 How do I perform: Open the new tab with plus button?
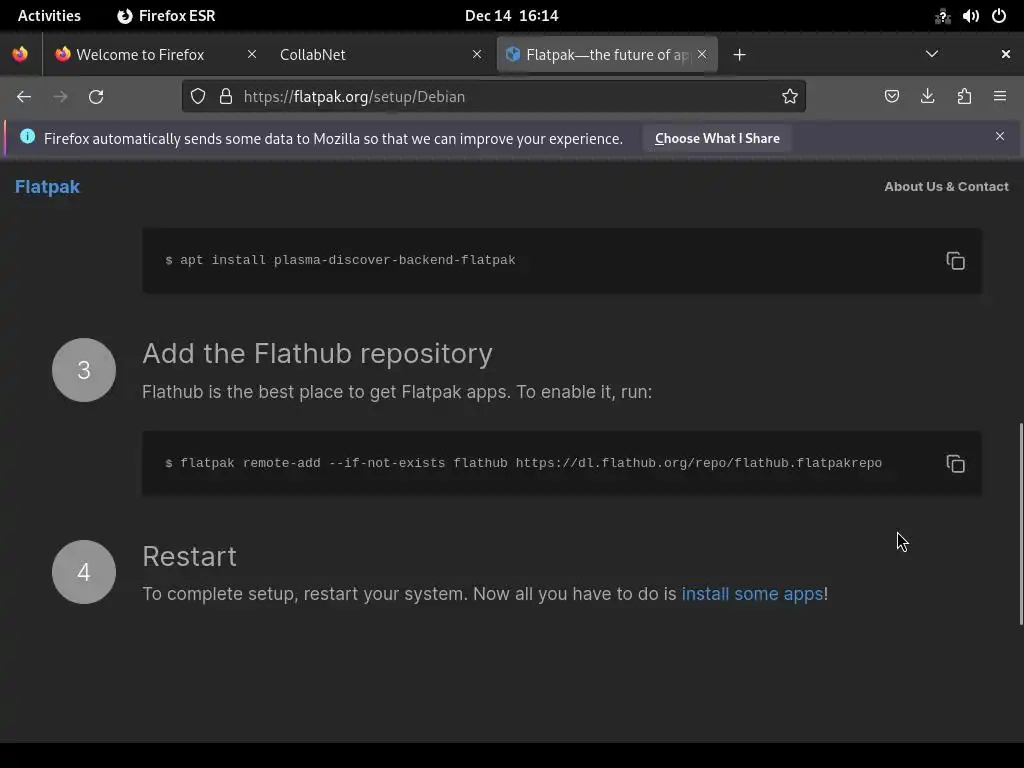739,54
